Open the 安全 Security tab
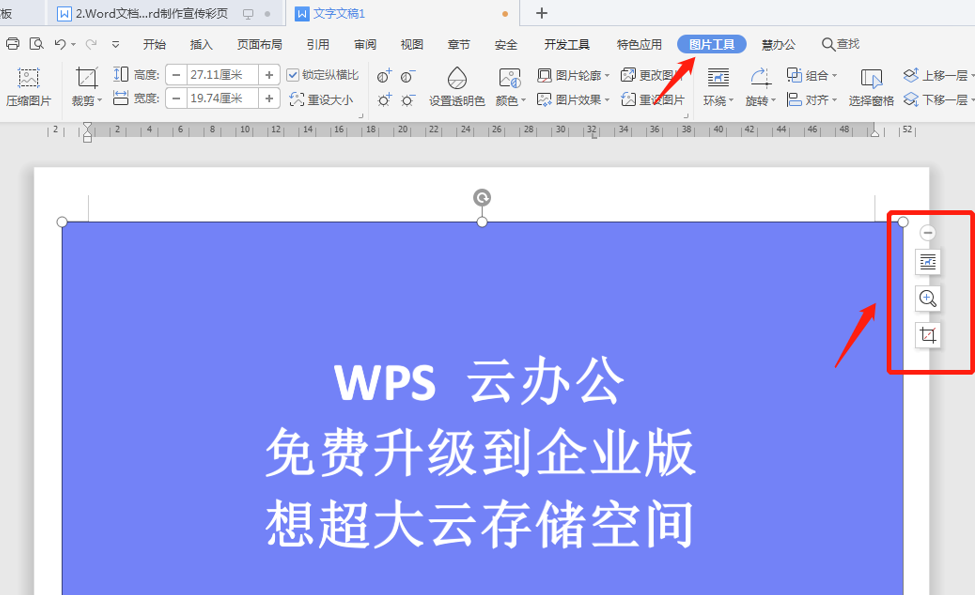Viewport: 975px width, 595px height. point(506,44)
